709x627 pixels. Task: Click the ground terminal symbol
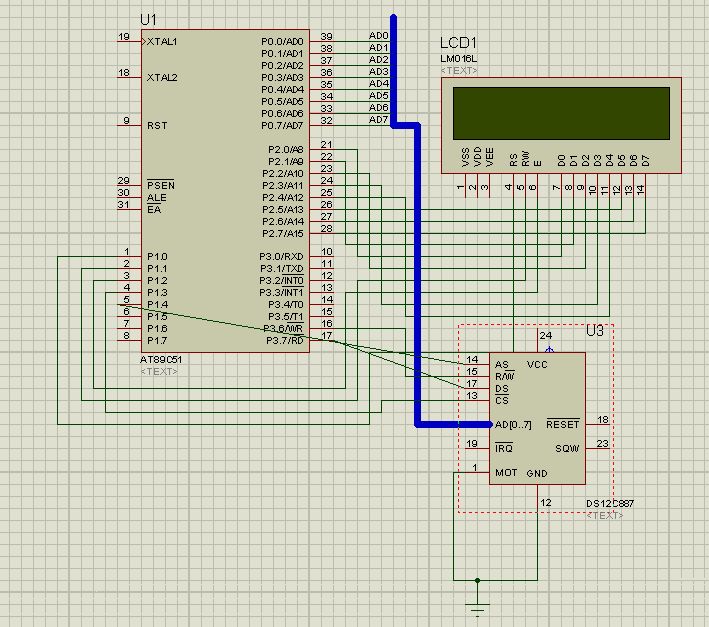coord(479,609)
